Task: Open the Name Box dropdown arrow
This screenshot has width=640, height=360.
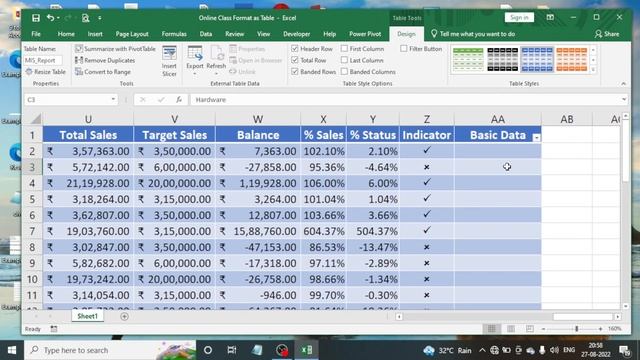Action: point(113,100)
